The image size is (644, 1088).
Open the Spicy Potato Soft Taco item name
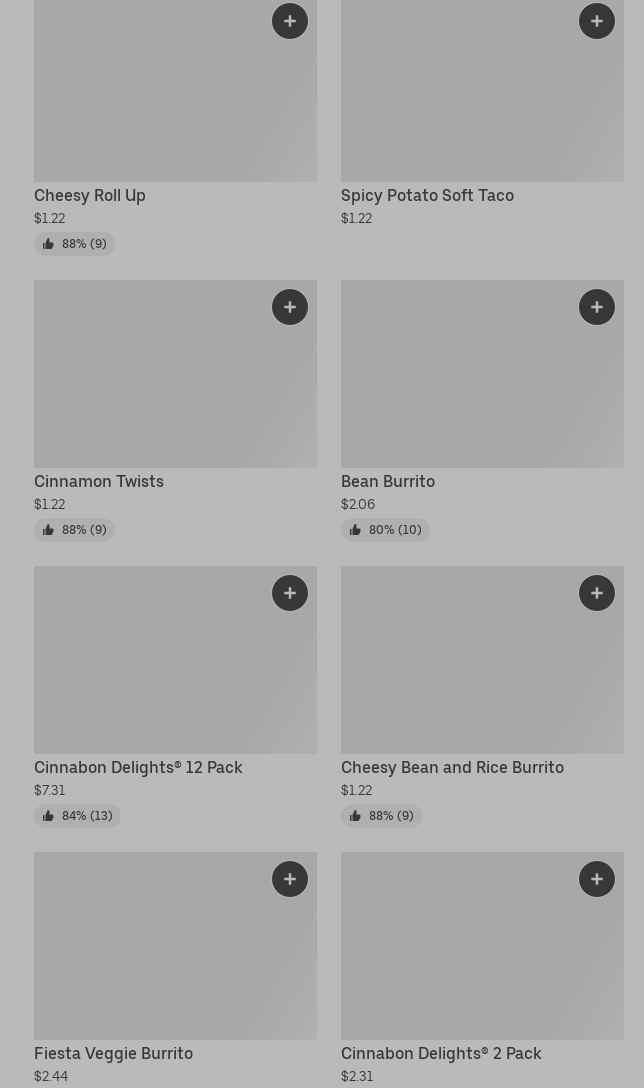427,195
